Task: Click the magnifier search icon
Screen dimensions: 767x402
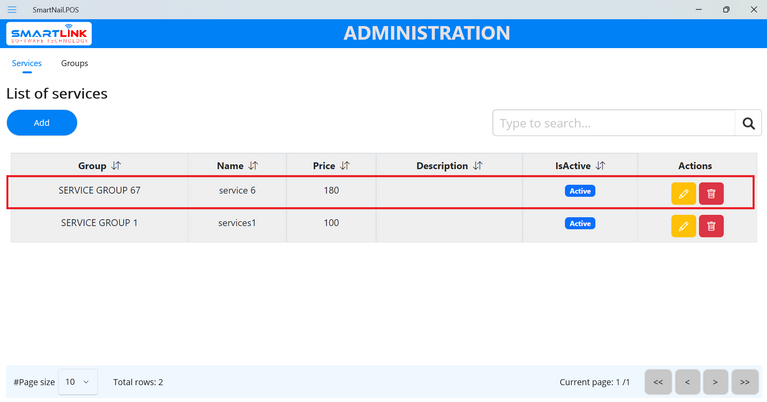Action: [x=748, y=123]
